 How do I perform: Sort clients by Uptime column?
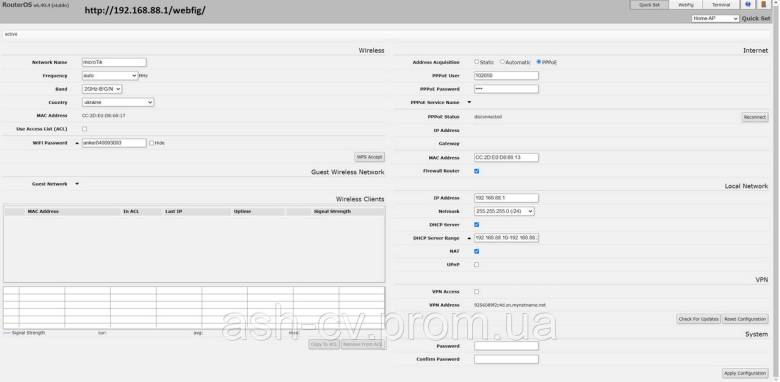(242, 211)
